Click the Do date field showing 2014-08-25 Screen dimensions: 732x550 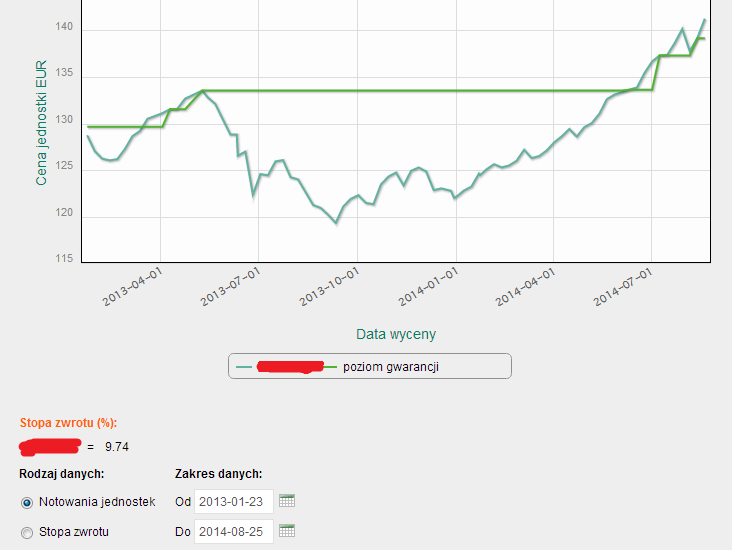pos(234,531)
